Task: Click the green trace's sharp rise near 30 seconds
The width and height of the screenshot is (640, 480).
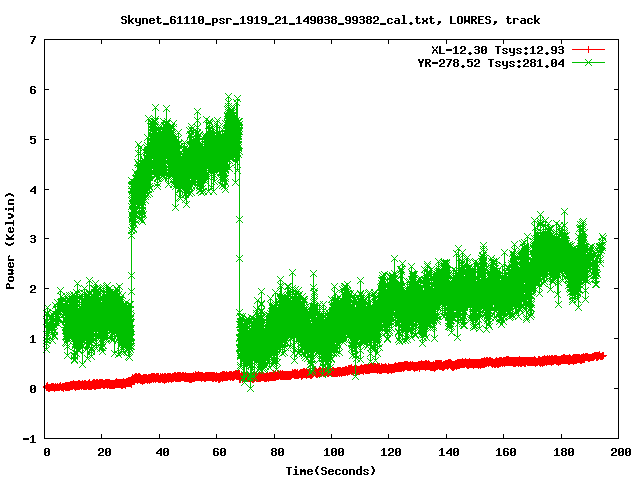Action: pos(131,260)
